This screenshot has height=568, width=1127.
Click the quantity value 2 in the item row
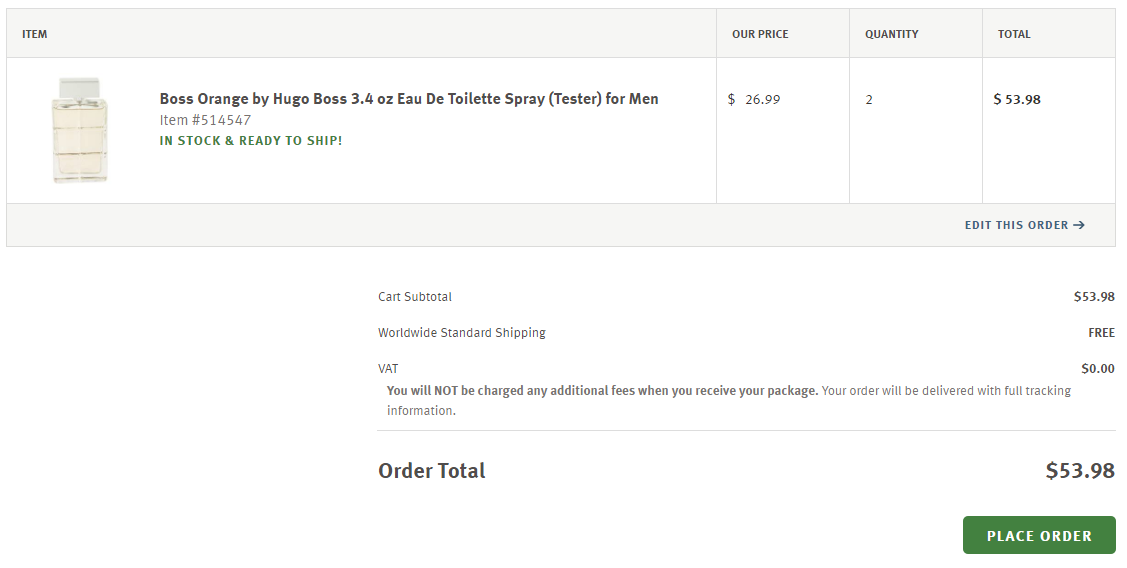[x=869, y=100]
